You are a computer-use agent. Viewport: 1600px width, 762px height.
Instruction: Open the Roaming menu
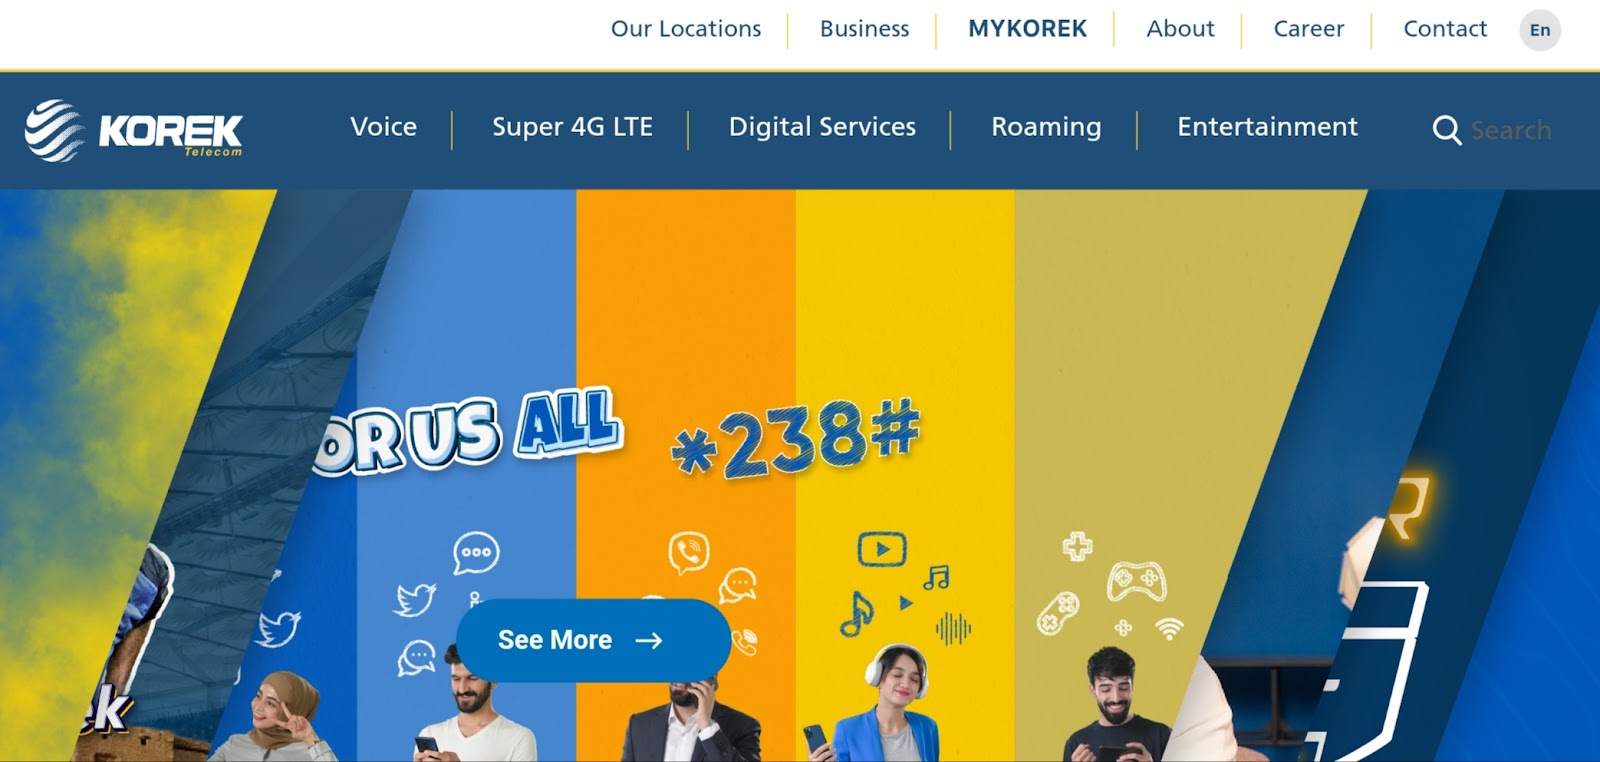point(1046,127)
